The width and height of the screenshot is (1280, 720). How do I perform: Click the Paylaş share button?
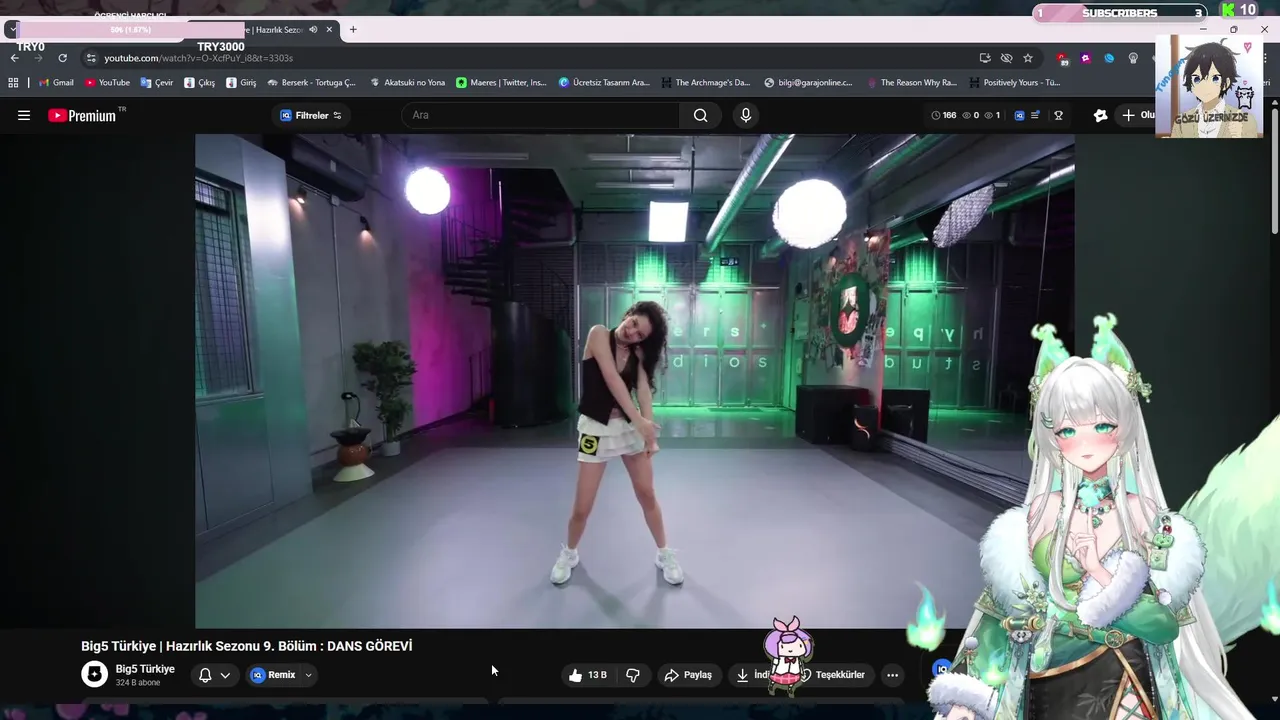689,675
